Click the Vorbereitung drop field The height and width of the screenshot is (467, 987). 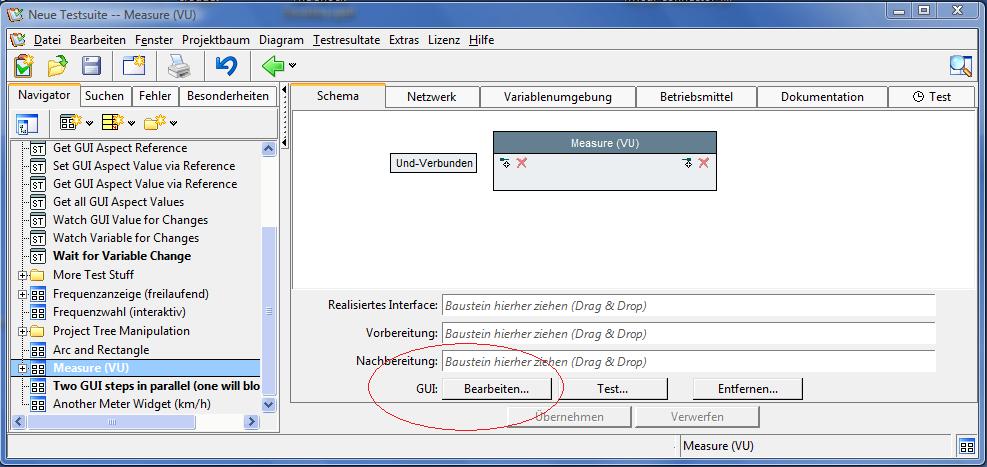click(688, 333)
